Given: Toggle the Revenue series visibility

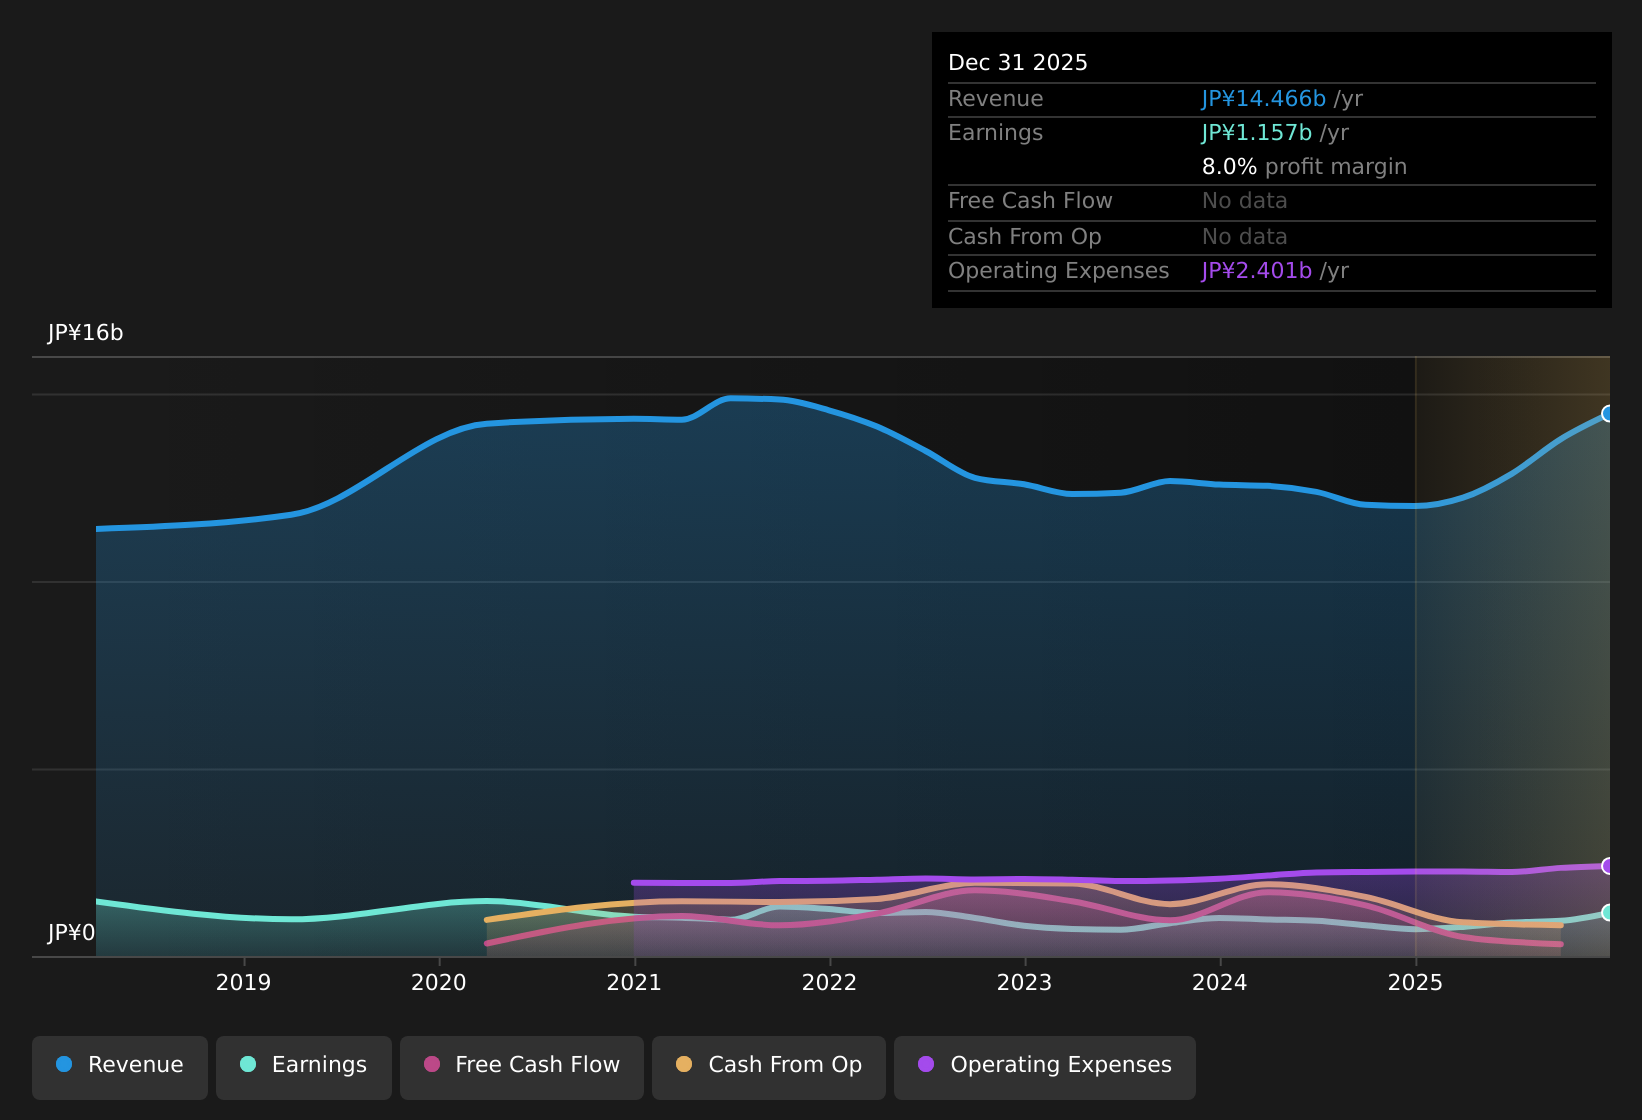Looking at the screenshot, I should point(120,1065).
